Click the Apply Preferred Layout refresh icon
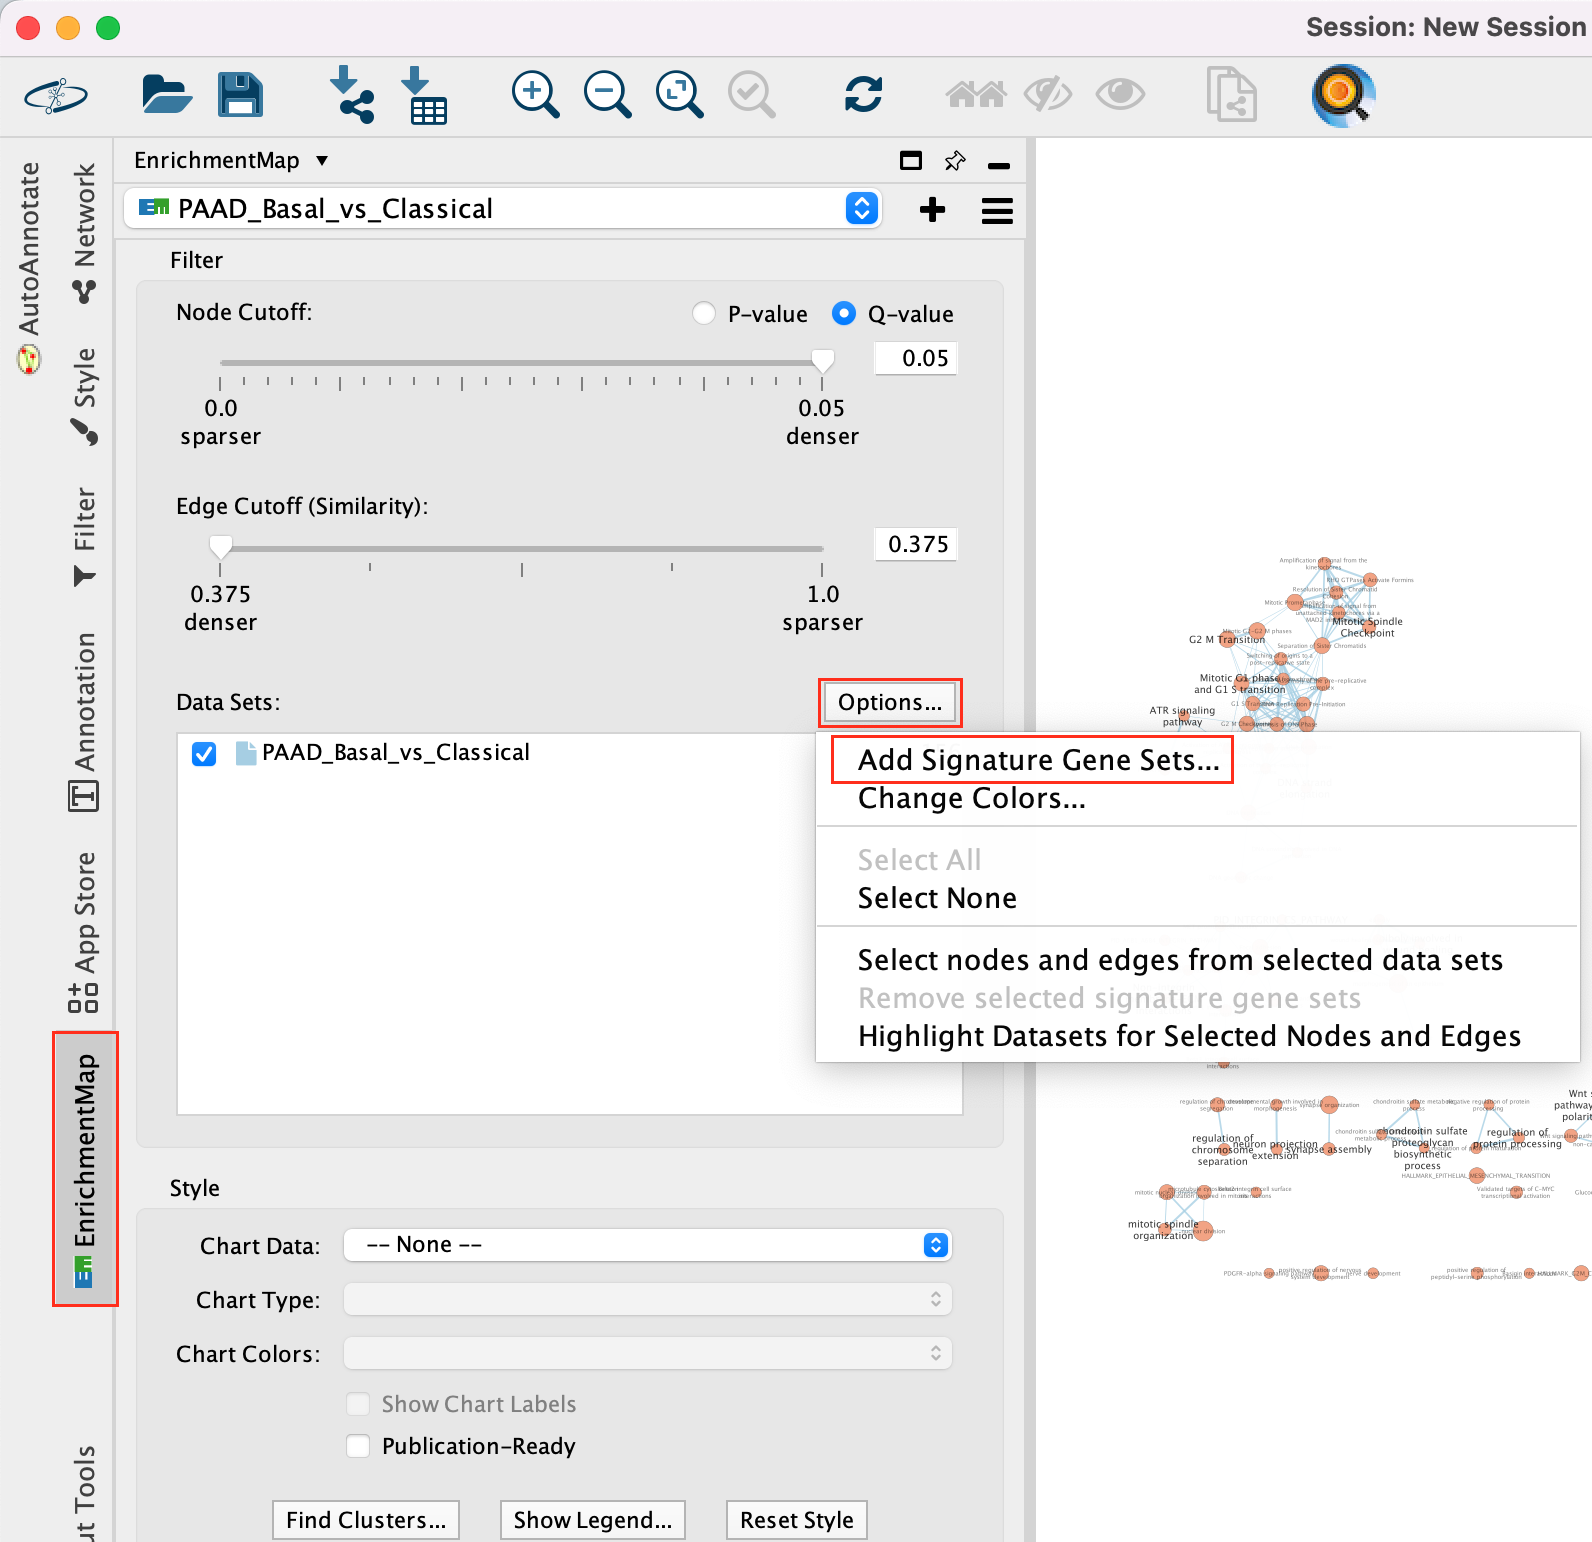The image size is (1592, 1542). [x=863, y=95]
